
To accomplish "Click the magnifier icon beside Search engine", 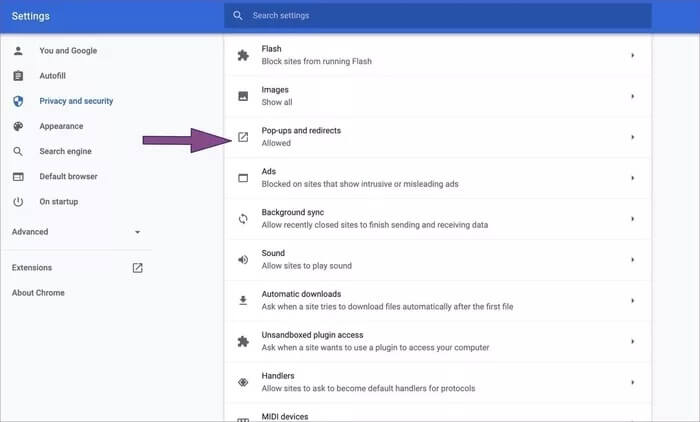I will click(x=18, y=151).
